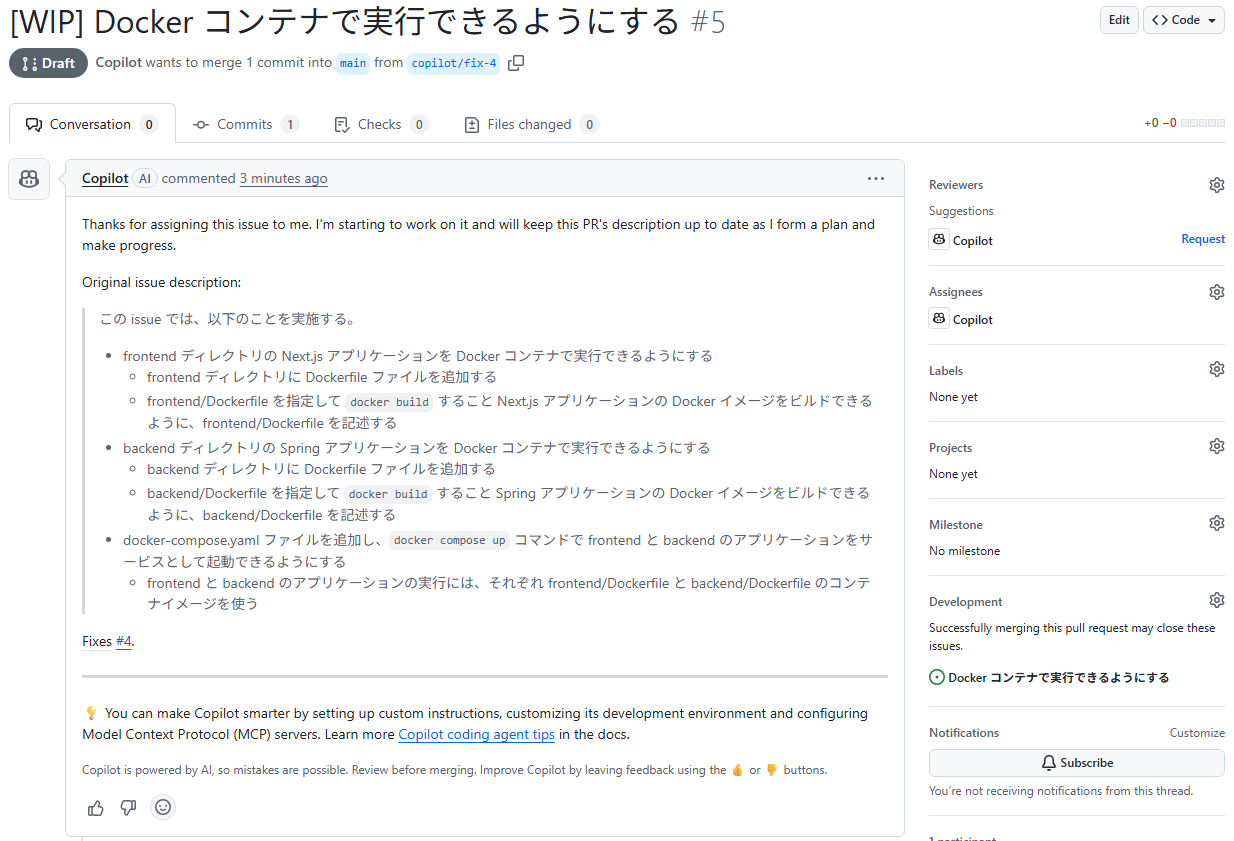1234x841 pixels.
Task: Give the comment a thumbs up
Action: pos(96,807)
